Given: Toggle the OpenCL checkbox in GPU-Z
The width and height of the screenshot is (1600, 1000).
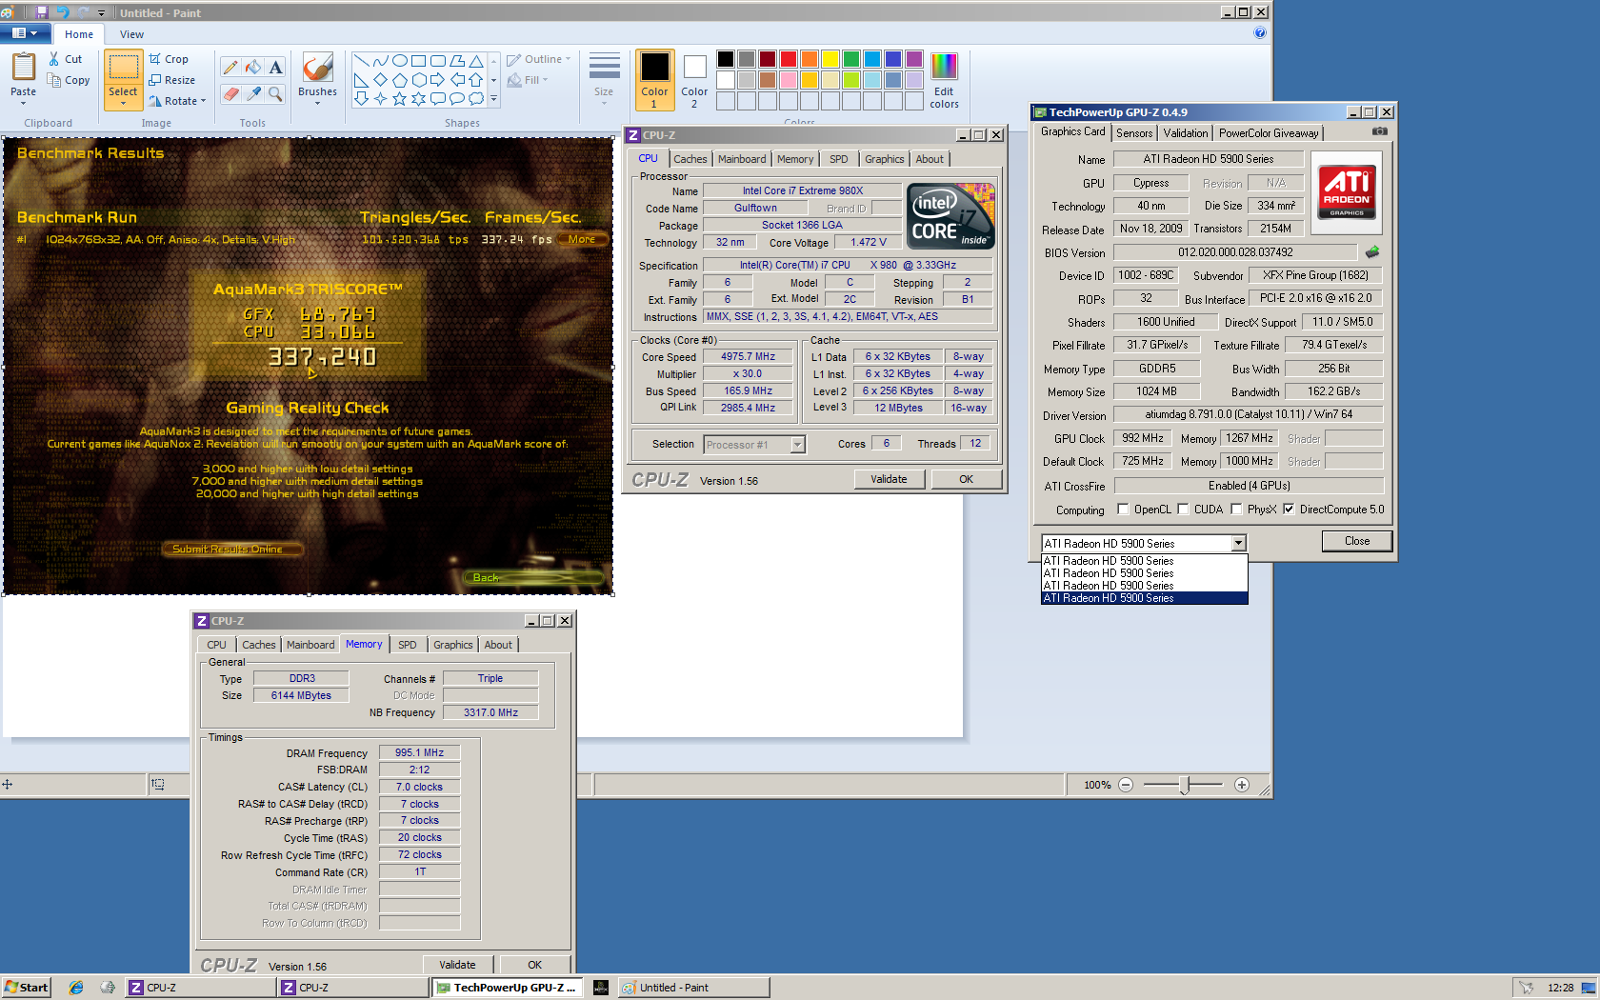Looking at the screenshot, I should (1122, 509).
